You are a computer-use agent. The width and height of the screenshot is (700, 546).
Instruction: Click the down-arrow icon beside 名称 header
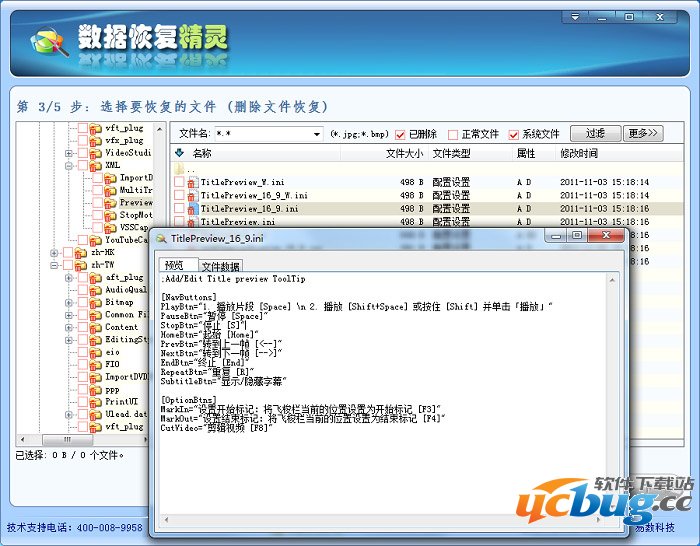pyautogui.click(x=179, y=154)
